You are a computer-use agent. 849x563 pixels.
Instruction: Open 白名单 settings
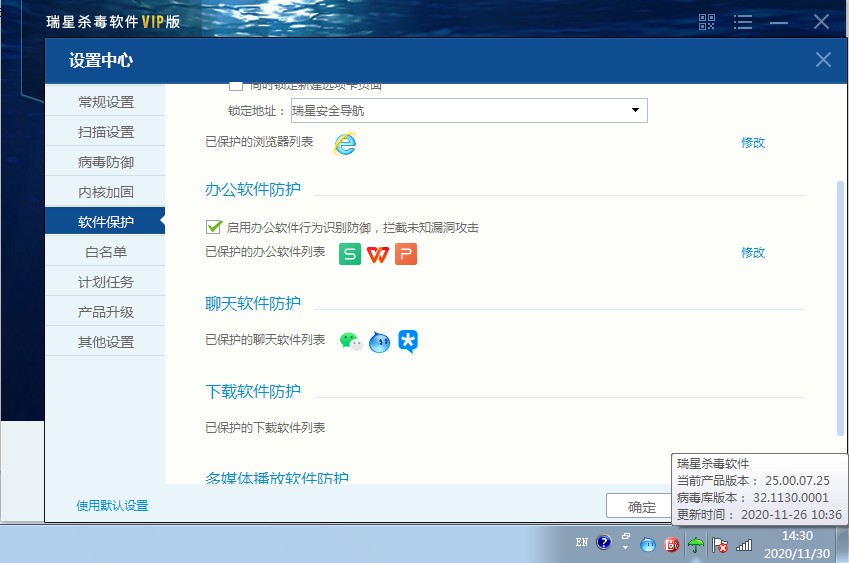tap(105, 252)
